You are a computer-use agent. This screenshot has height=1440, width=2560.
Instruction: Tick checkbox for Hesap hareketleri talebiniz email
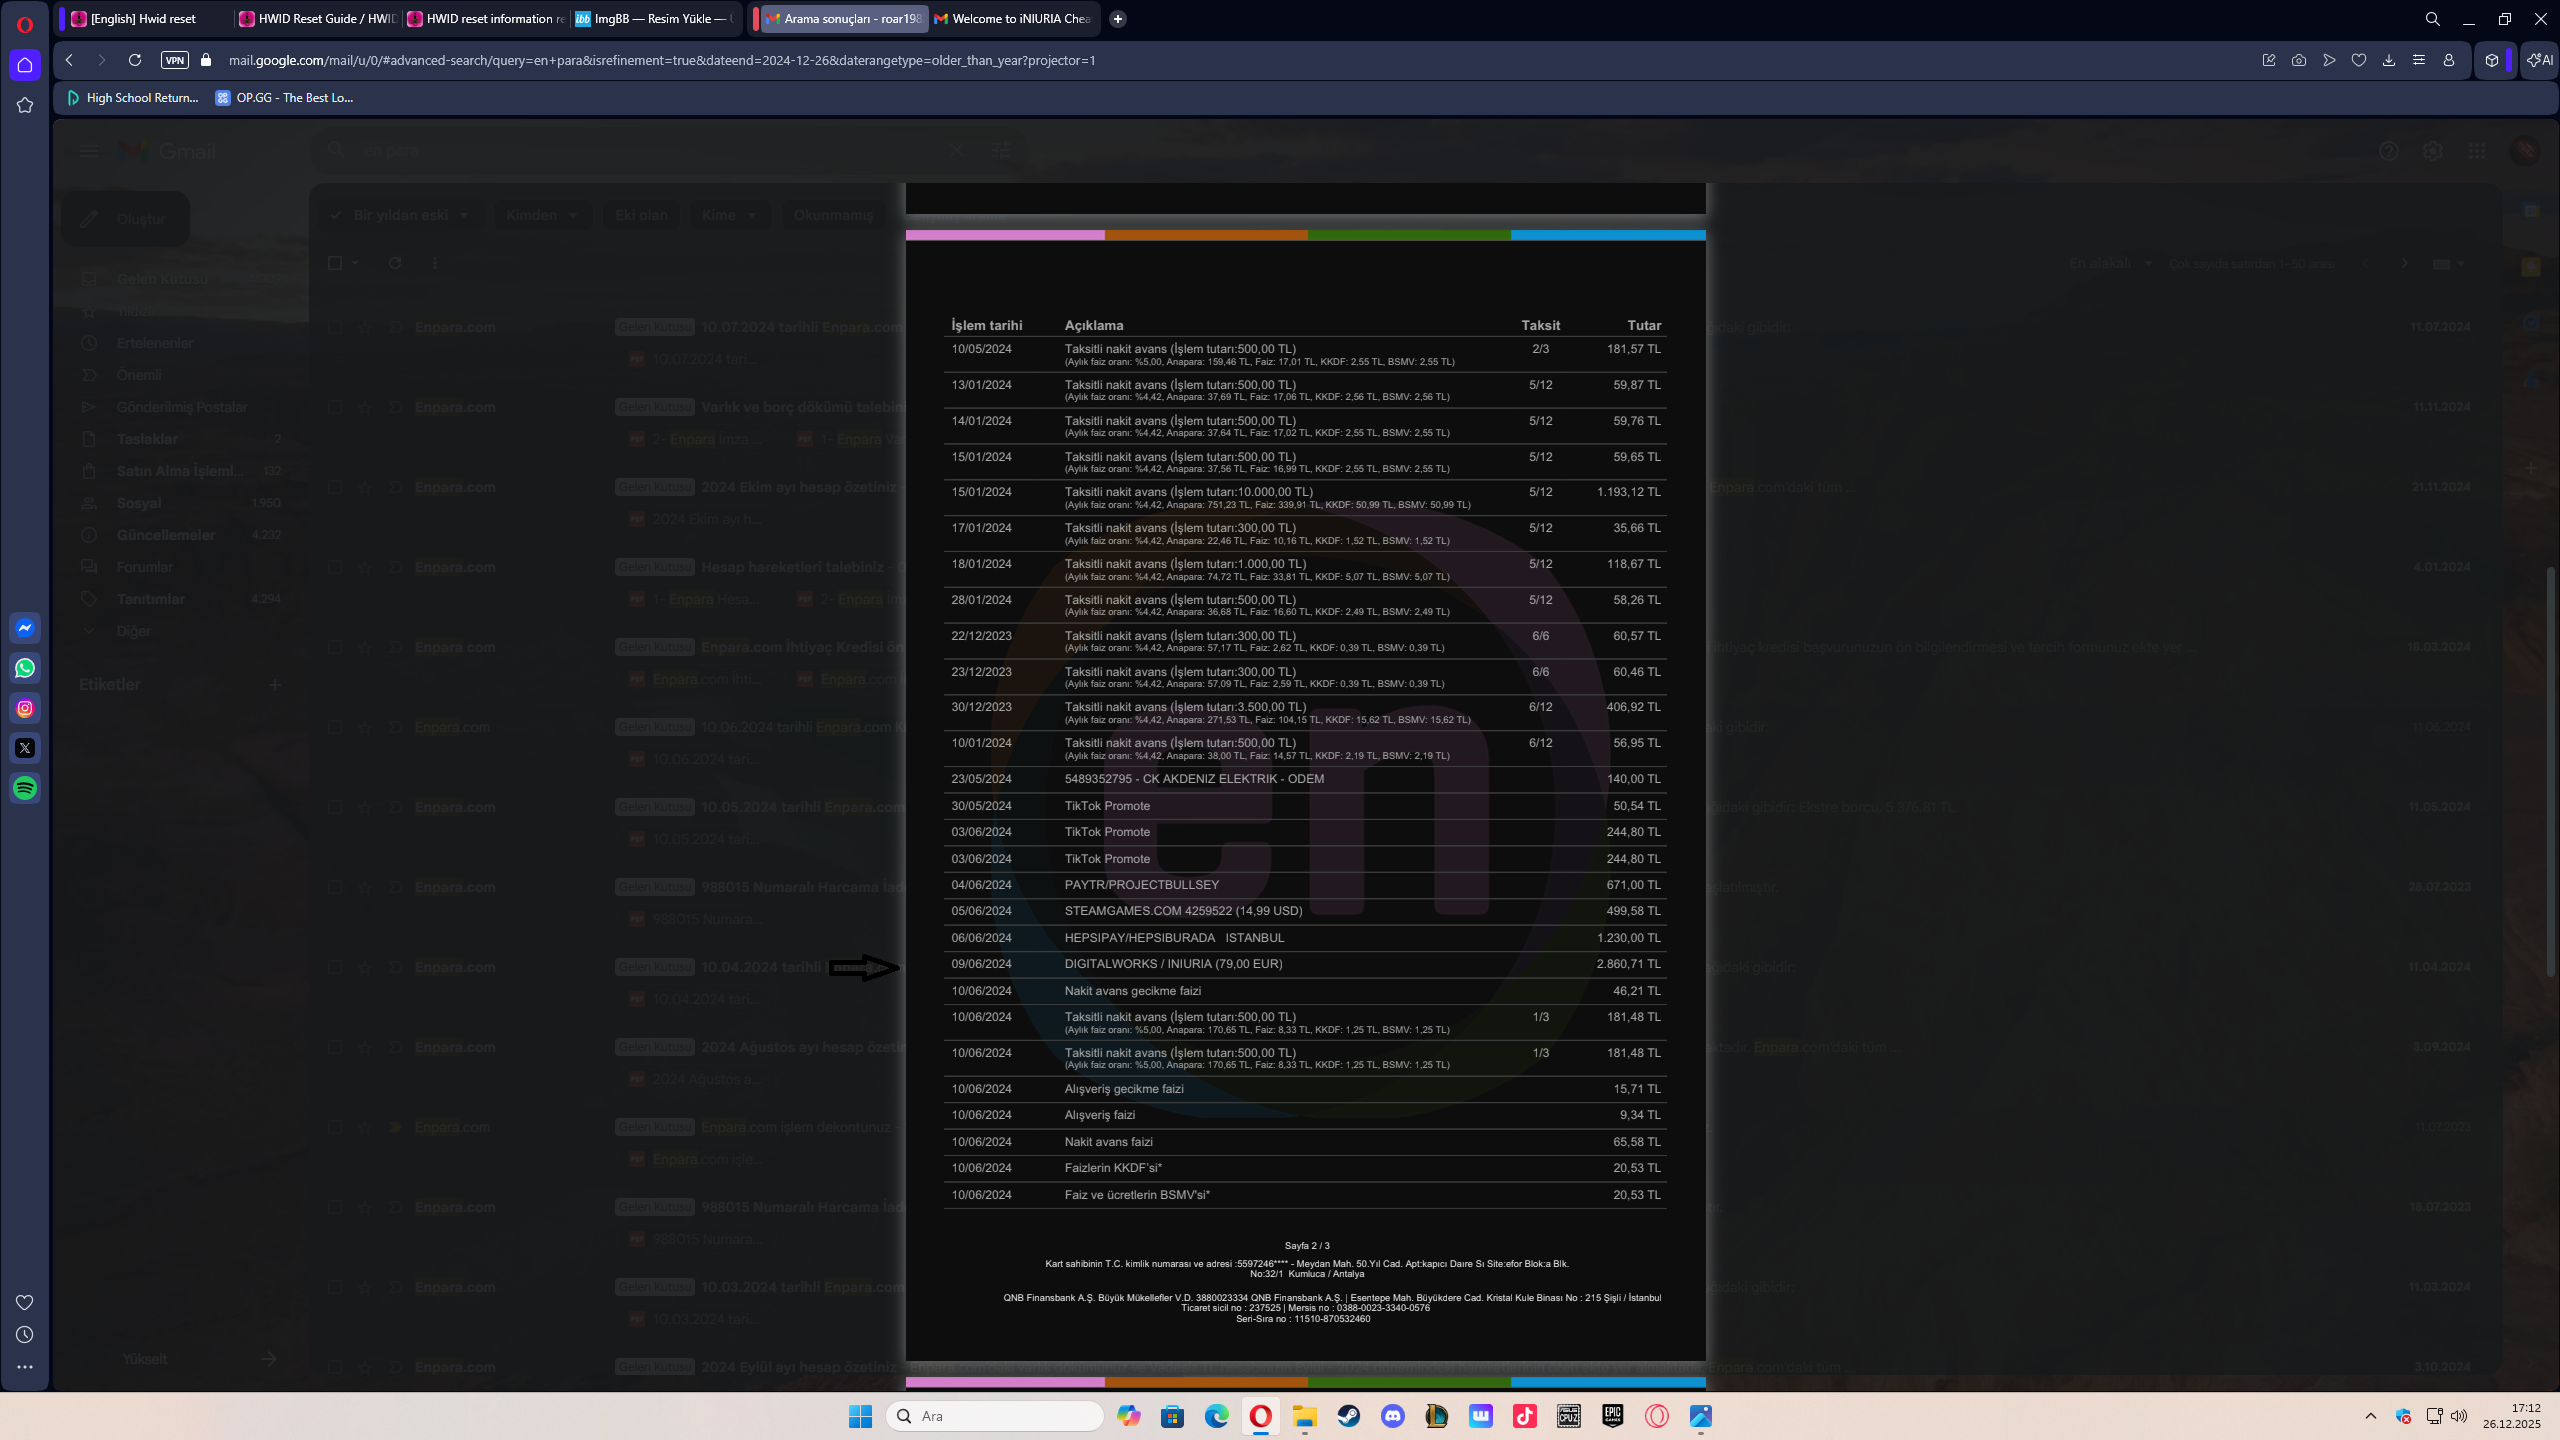pos(335,567)
